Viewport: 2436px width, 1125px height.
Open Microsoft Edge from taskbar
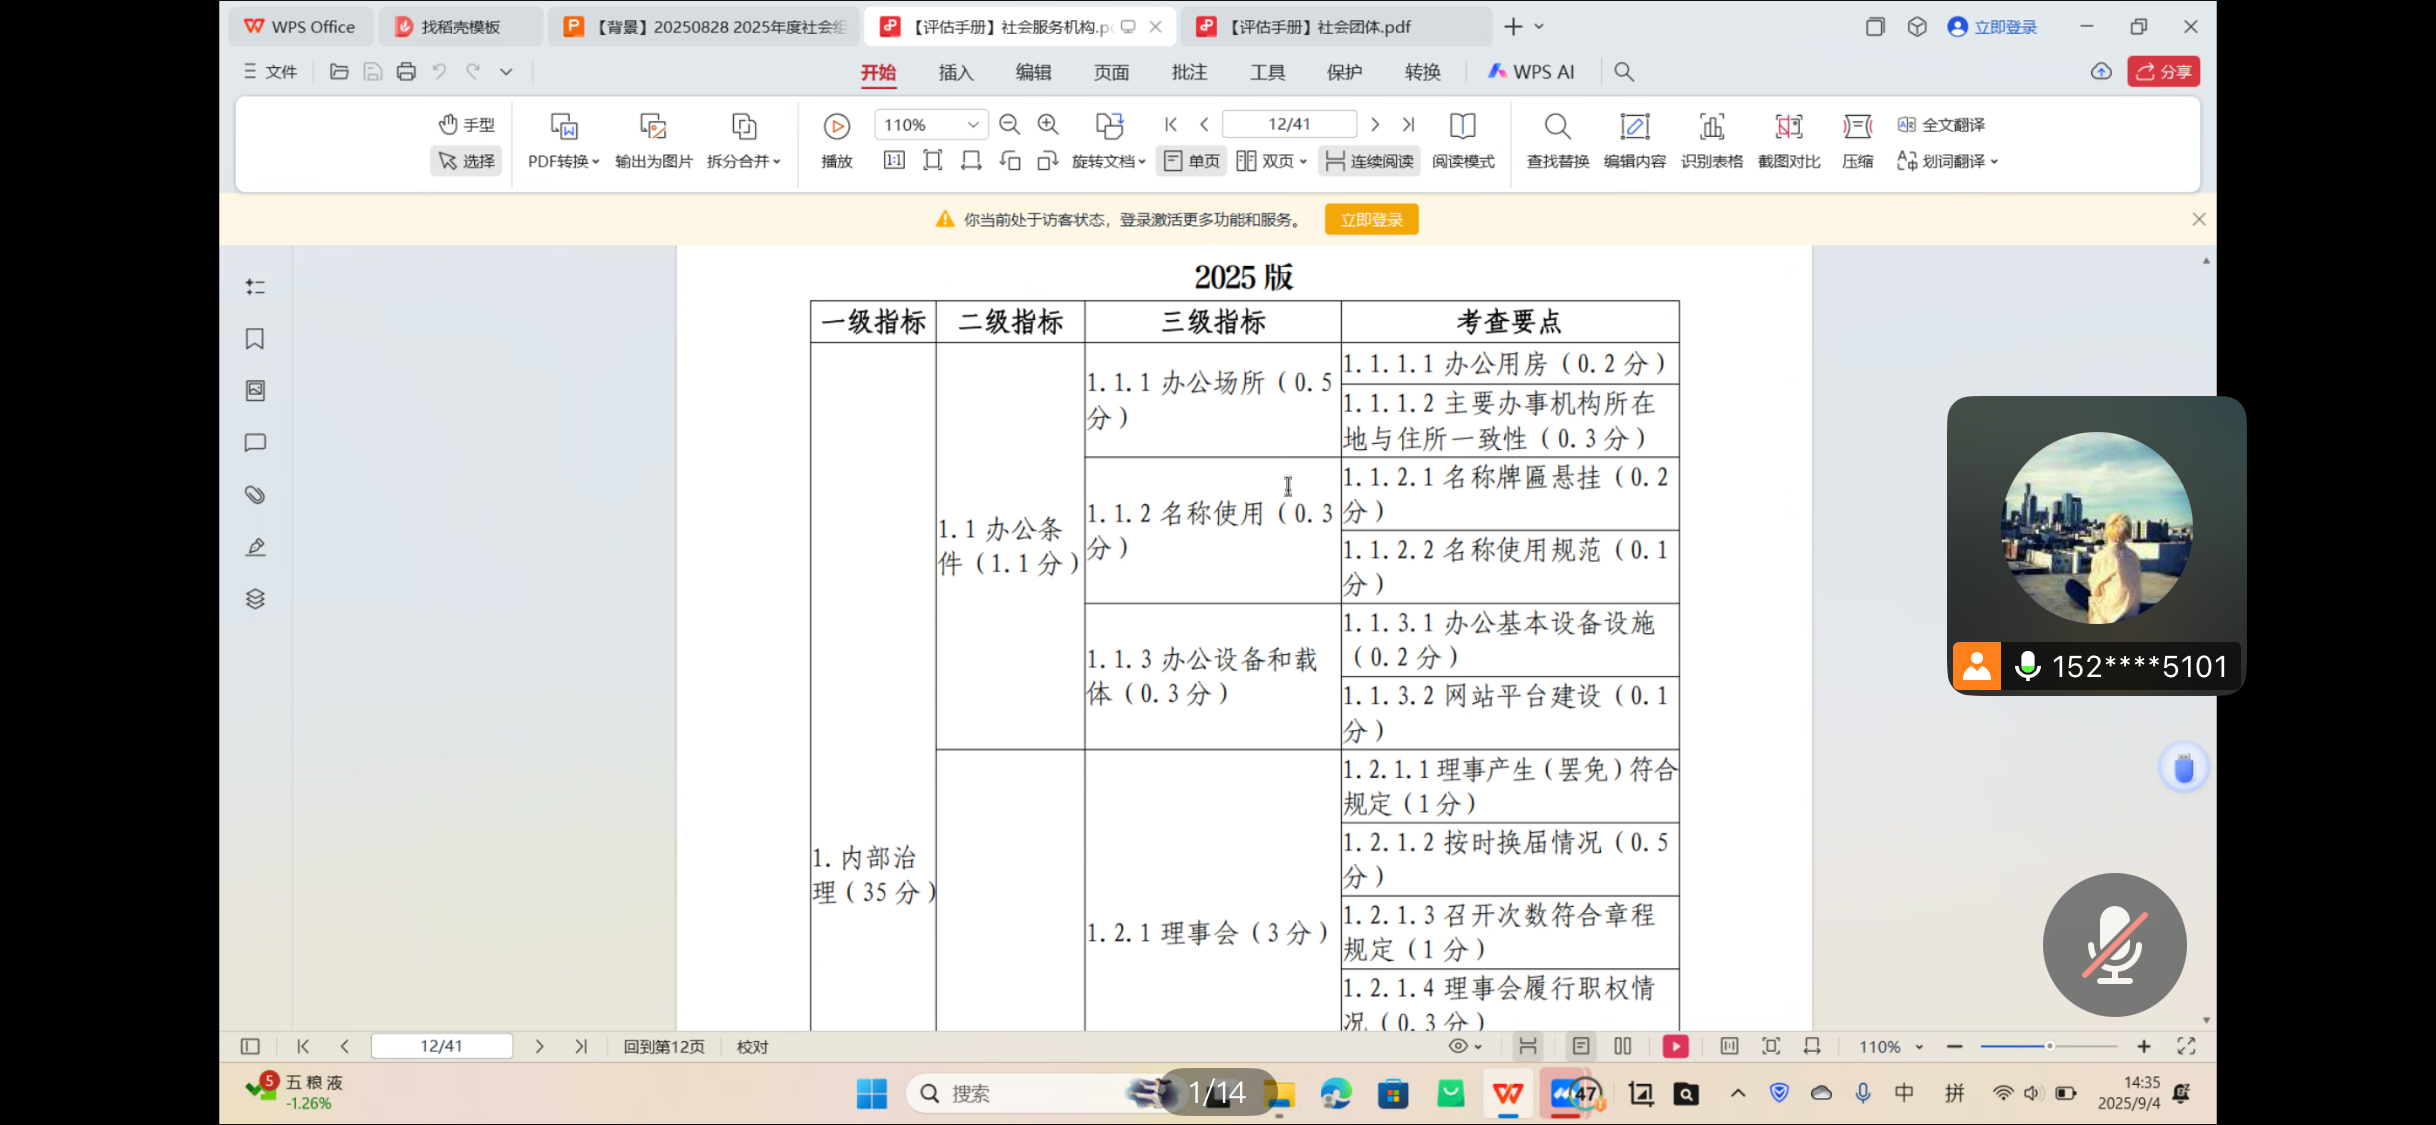(x=1335, y=1094)
